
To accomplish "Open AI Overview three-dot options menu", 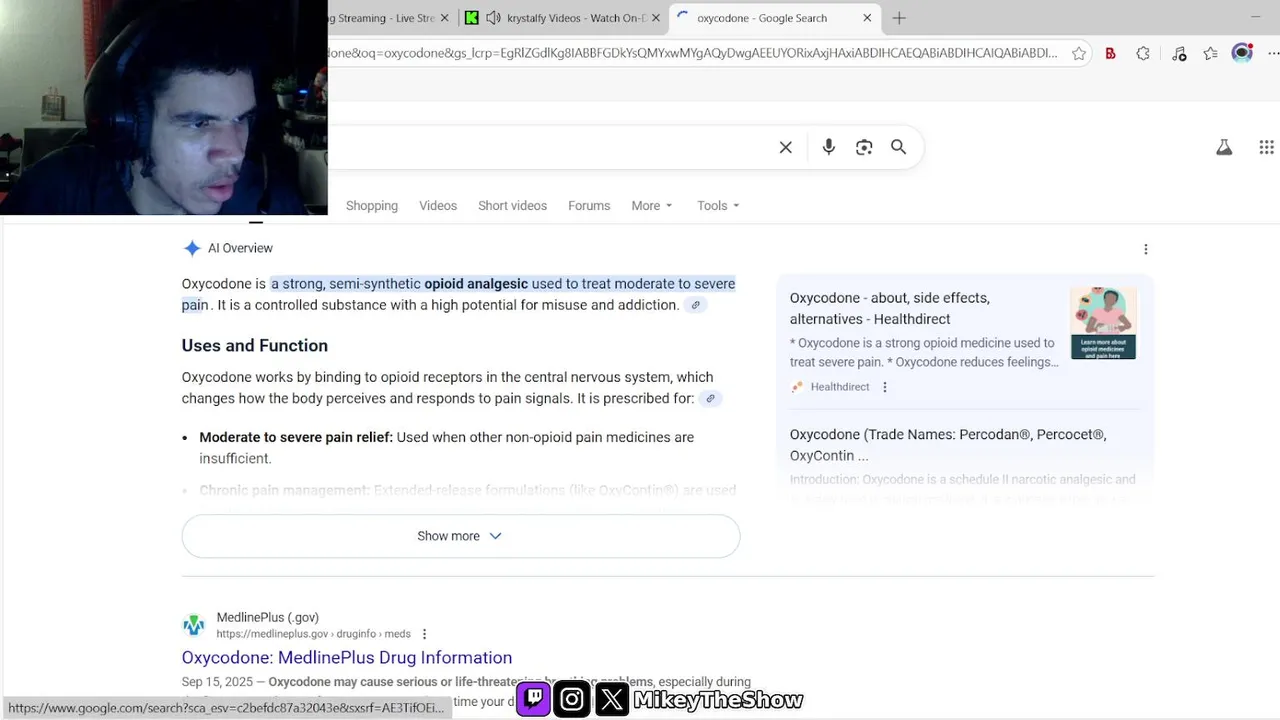I will 1146,249.
